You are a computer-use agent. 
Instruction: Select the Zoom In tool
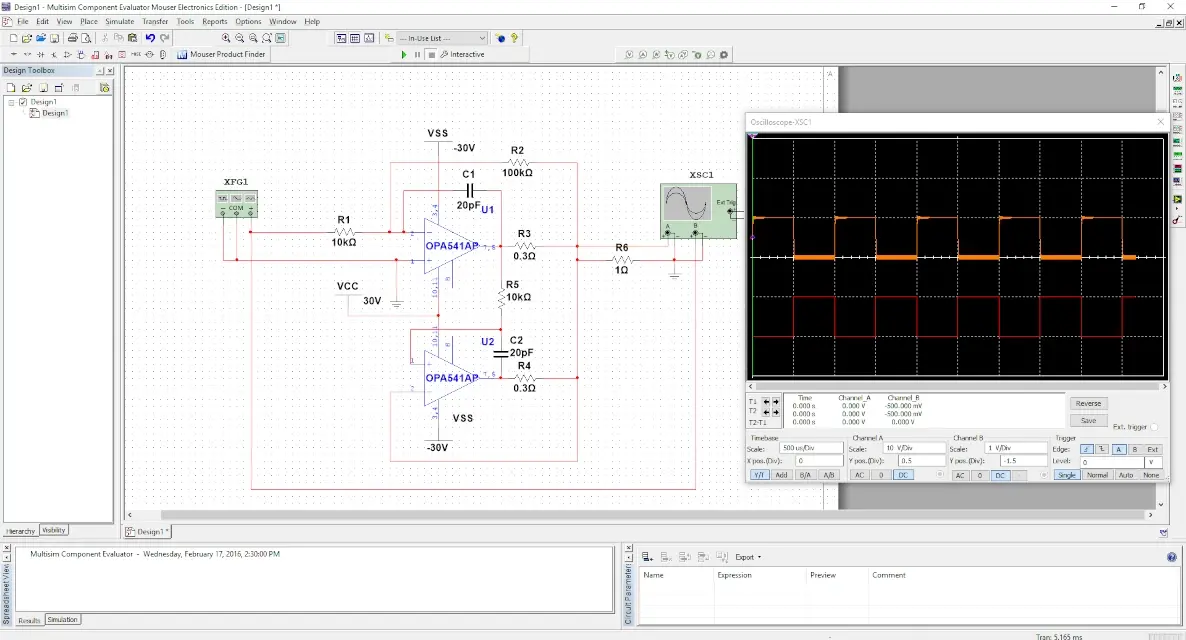click(226, 38)
